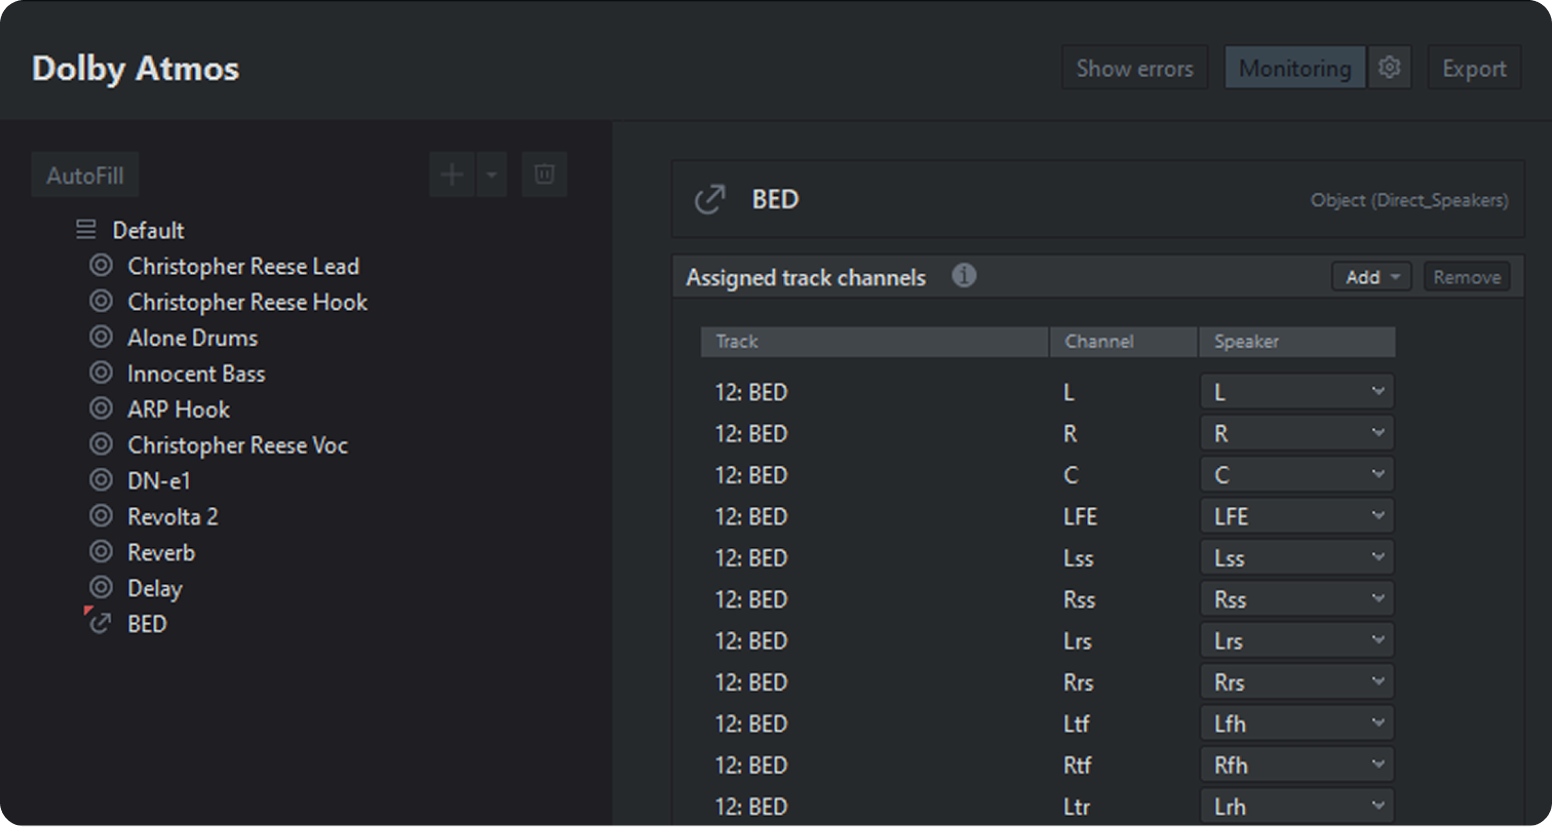This screenshot has width=1552, height=827.
Task: Click the delete trash icon
Action: 544,174
